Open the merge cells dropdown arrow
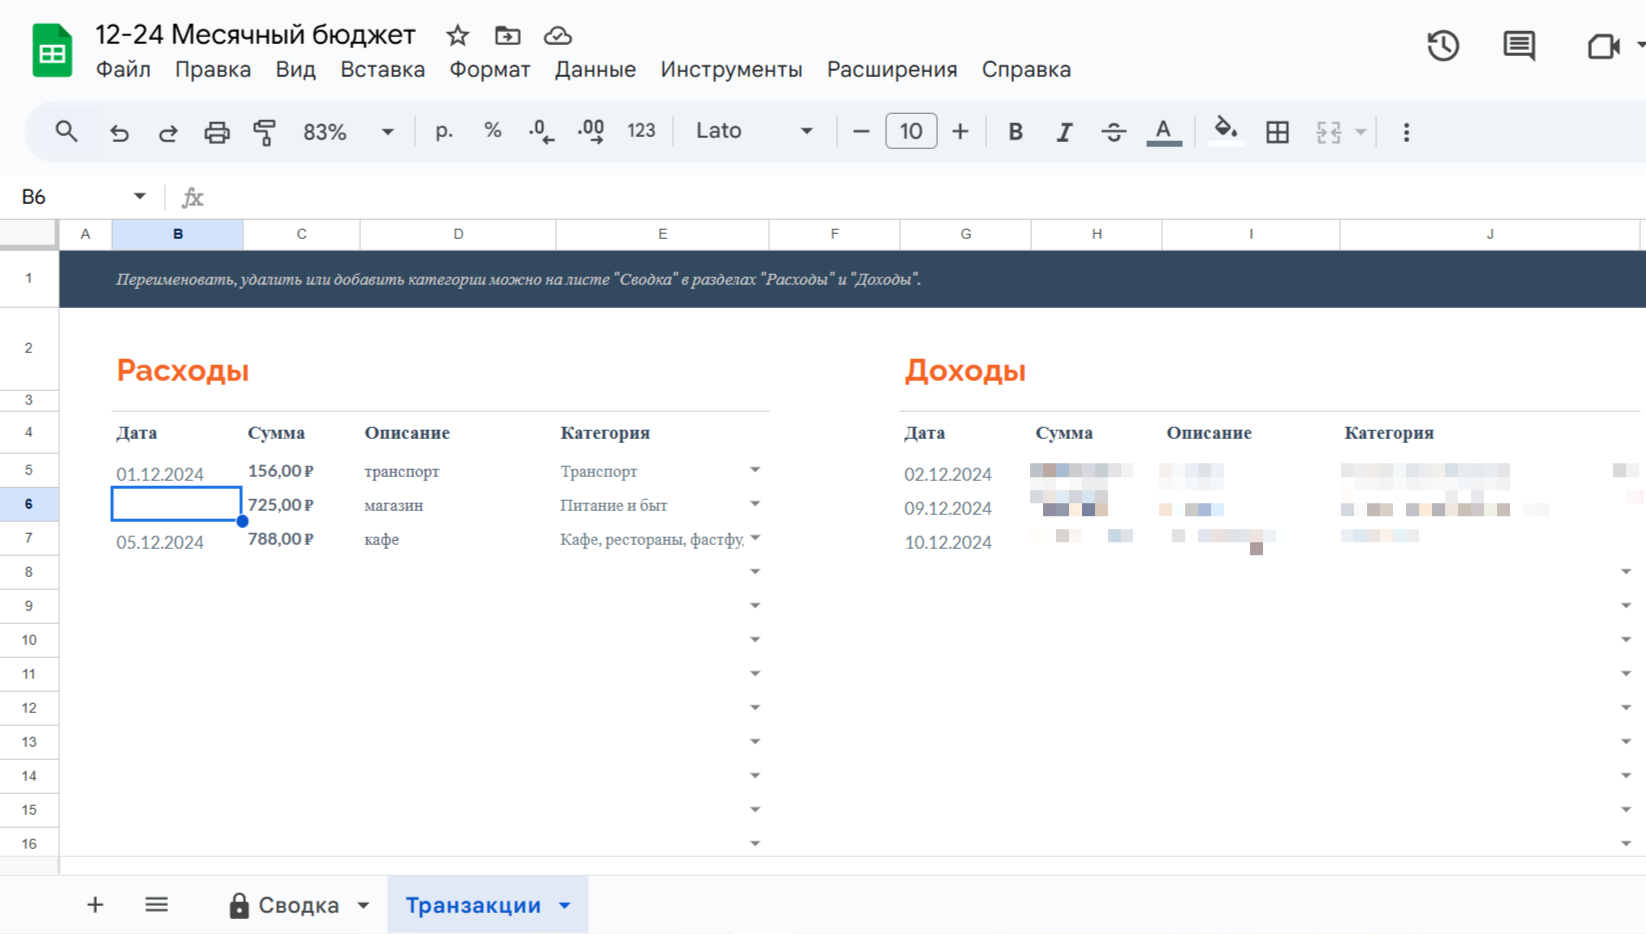Viewport: 1646px width, 934px height. (1360, 132)
